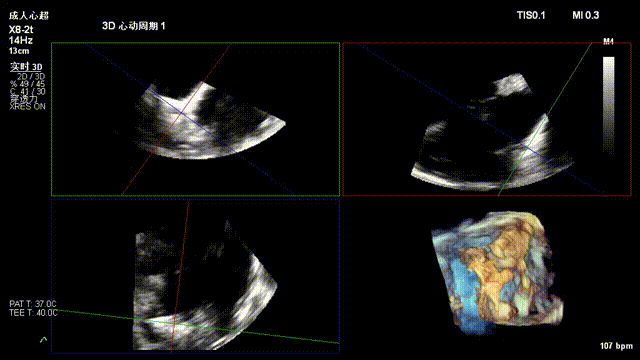Click the 3D 心动周期 1 title

(x=133, y=26)
